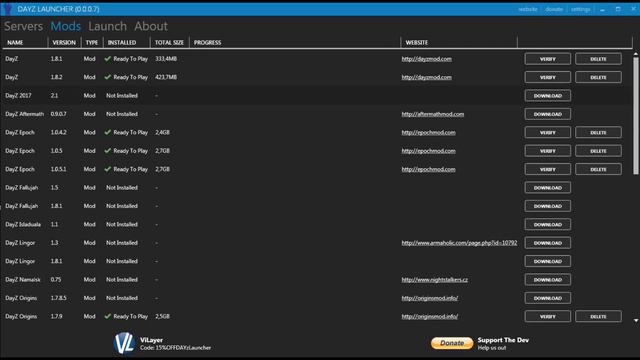Download DayZ 2017 mod

pos(548,96)
